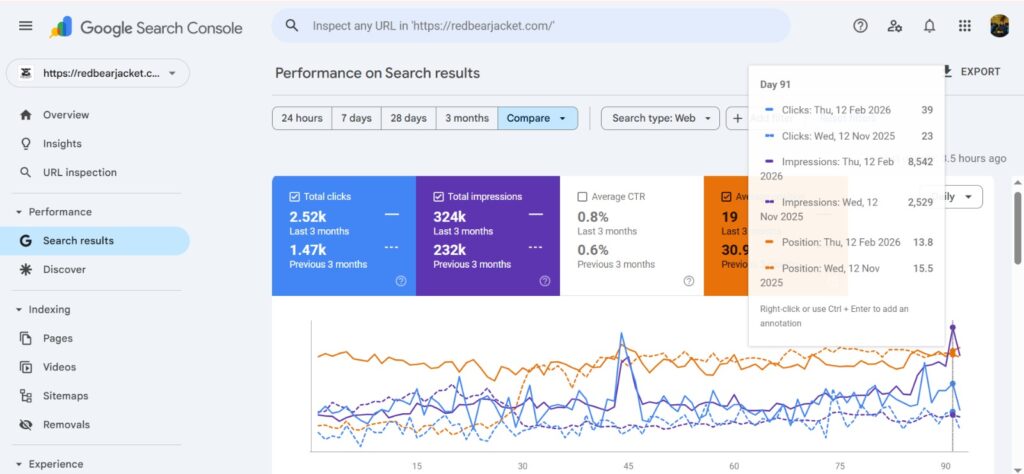The height and width of the screenshot is (474, 1024).
Task: Click the EXPORT button
Action: click(x=970, y=72)
